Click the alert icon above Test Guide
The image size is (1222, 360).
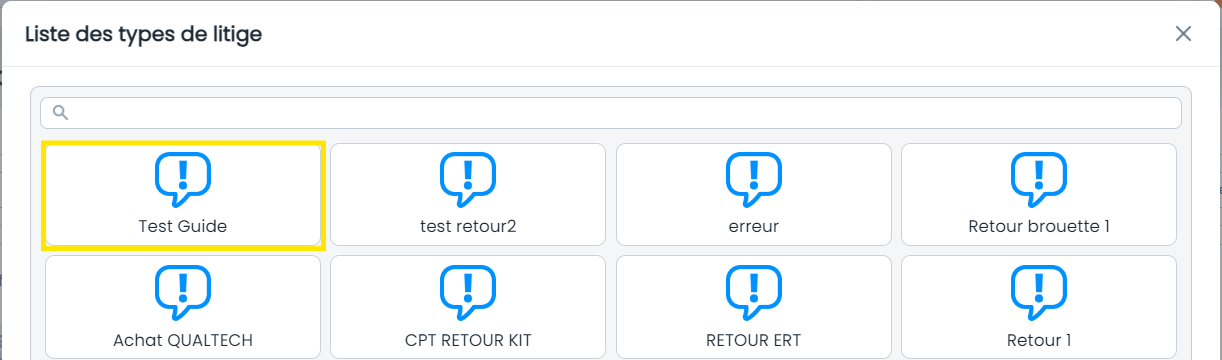coord(183,180)
